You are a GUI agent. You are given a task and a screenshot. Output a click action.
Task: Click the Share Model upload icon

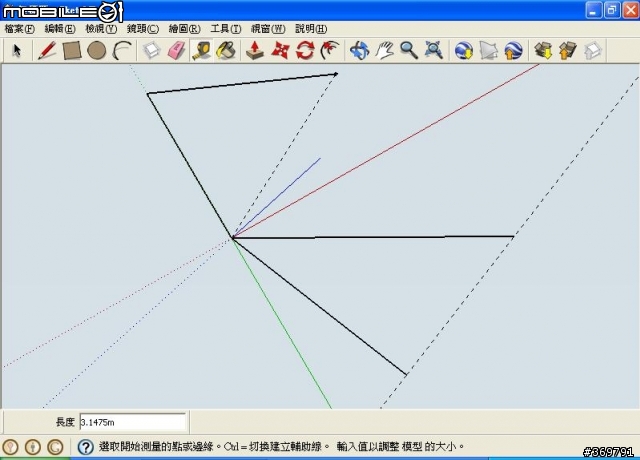click(568, 51)
